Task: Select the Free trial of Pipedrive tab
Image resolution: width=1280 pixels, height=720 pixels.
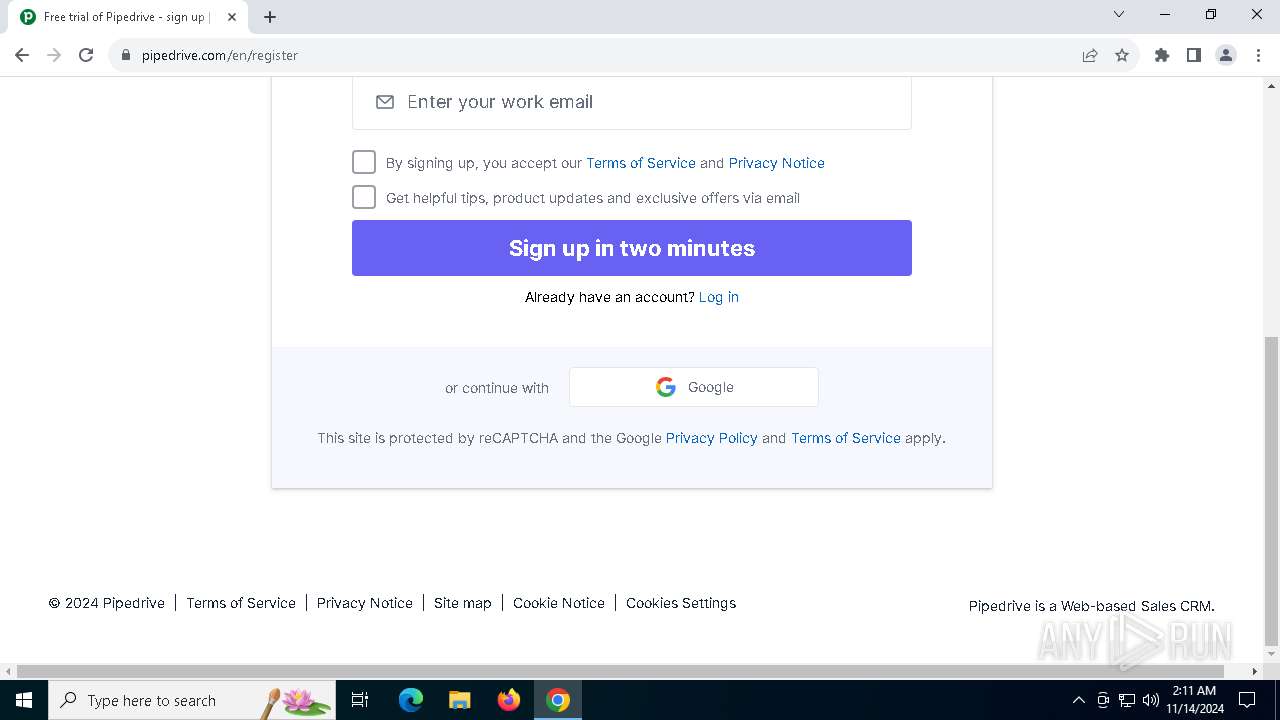Action: [126, 17]
